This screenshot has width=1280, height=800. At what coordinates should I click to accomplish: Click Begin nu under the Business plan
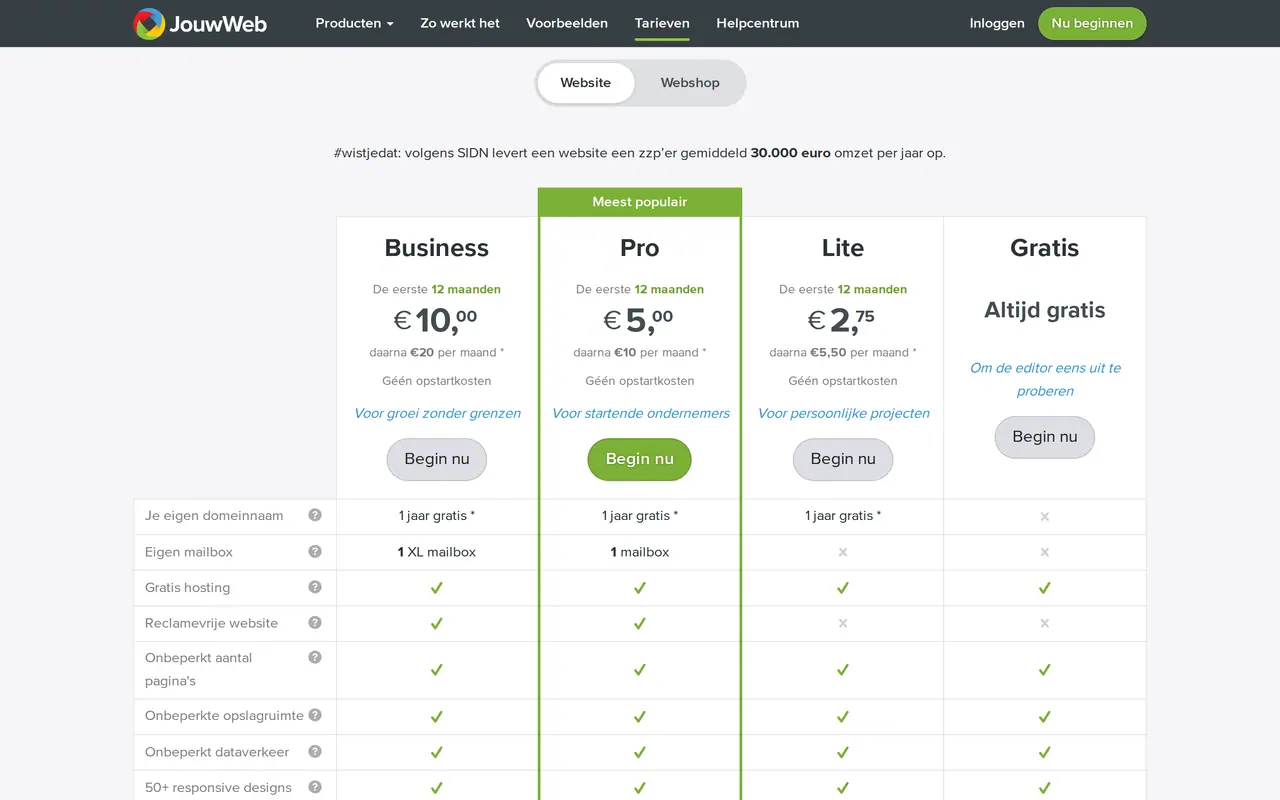pyautogui.click(x=437, y=459)
